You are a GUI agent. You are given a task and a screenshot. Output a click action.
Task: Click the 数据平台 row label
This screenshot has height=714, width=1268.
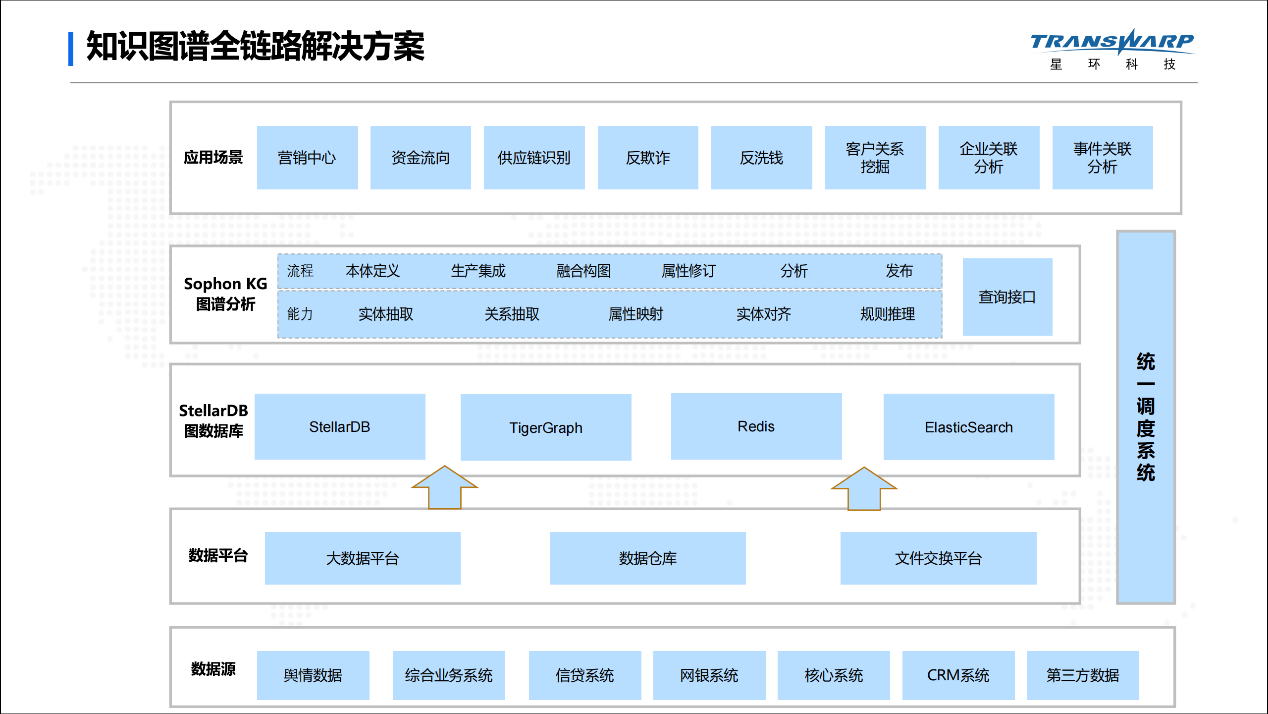218,556
